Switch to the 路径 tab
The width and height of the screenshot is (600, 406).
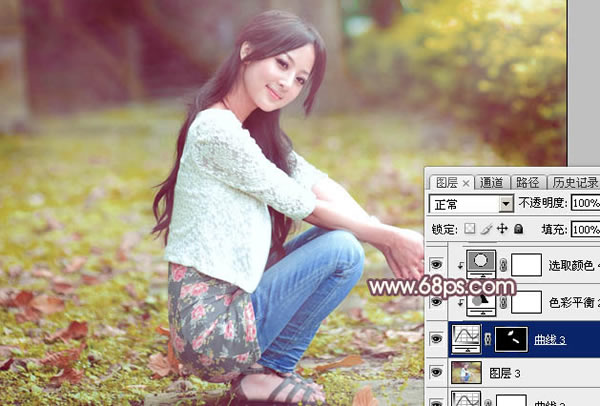pyautogui.click(x=527, y=183)
